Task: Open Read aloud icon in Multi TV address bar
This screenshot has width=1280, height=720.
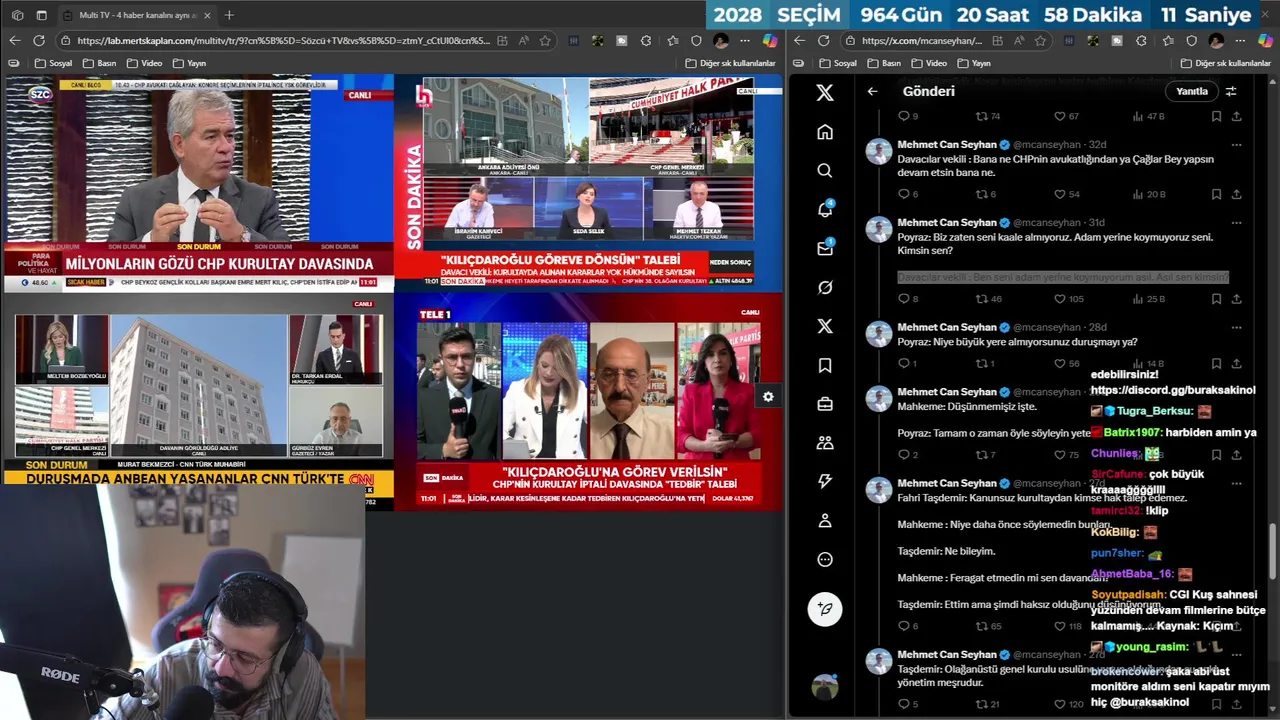Action: click(x=524, y=41)
